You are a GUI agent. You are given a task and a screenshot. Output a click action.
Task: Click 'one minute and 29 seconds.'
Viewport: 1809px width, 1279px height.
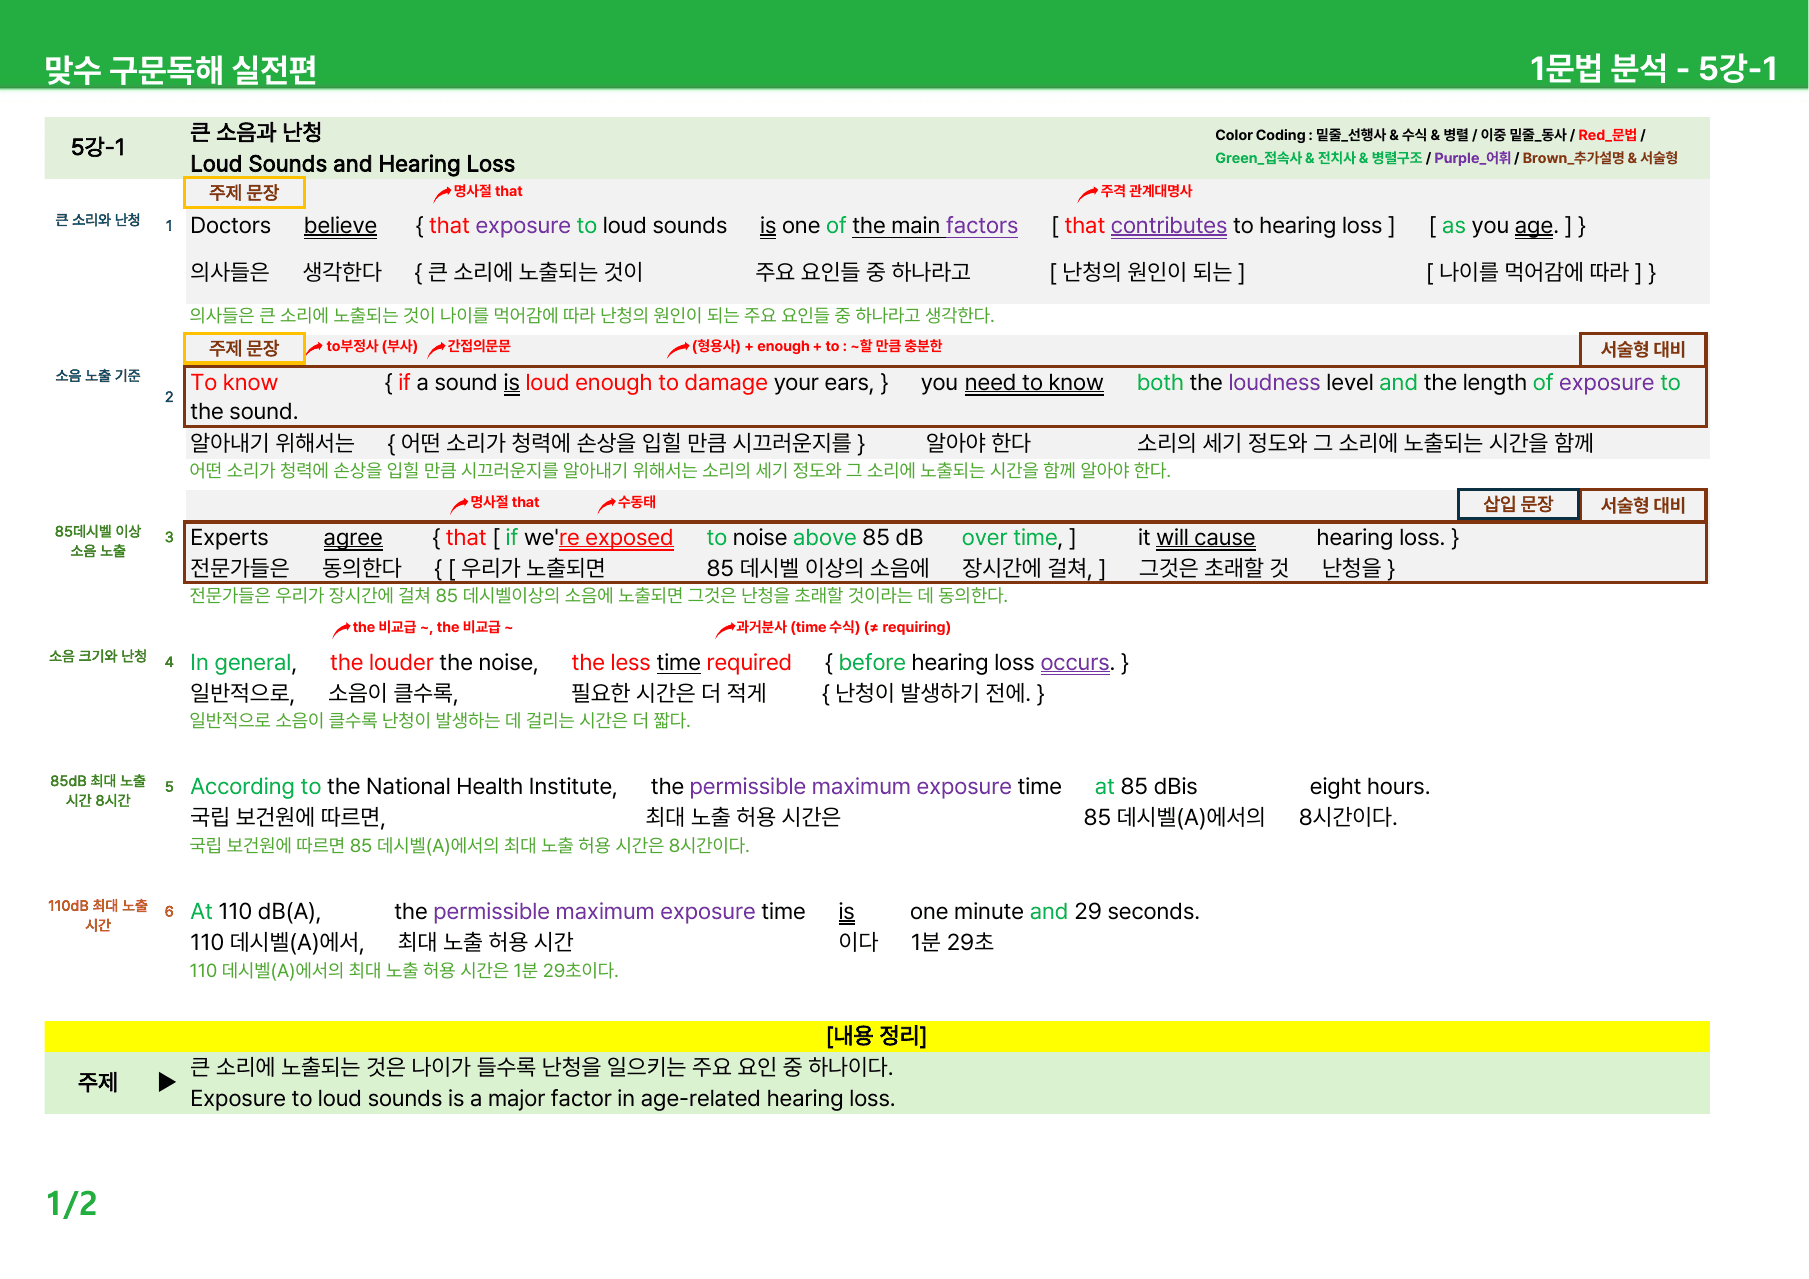point(1055,912)
